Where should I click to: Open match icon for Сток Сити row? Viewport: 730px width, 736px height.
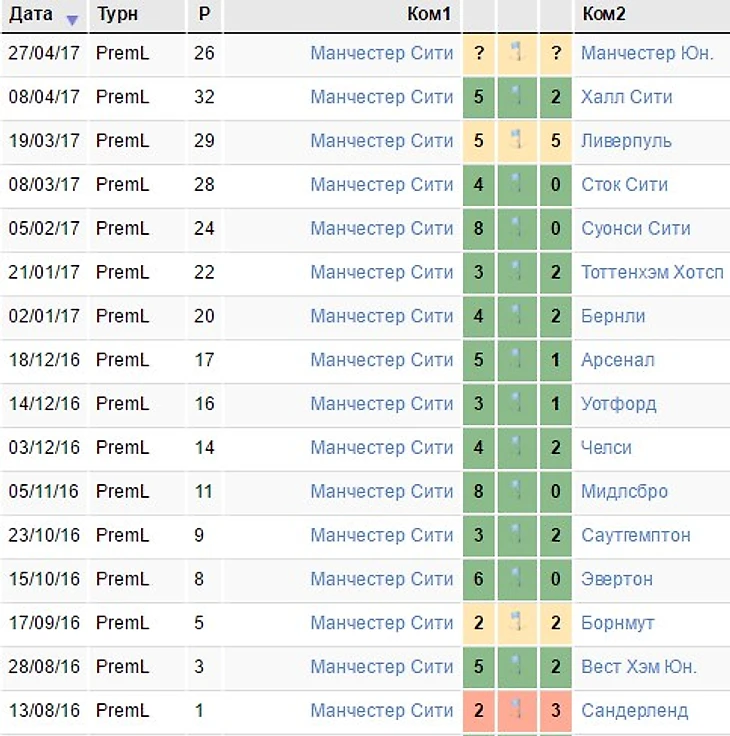pyautogui.click(x=517, y=185)
